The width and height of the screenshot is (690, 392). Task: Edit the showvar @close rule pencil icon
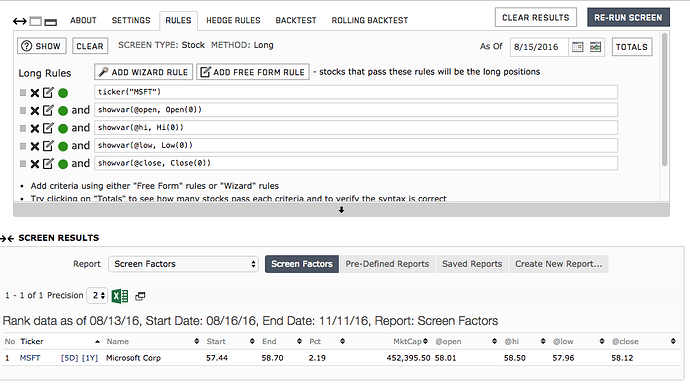click(x=48, y=164)
